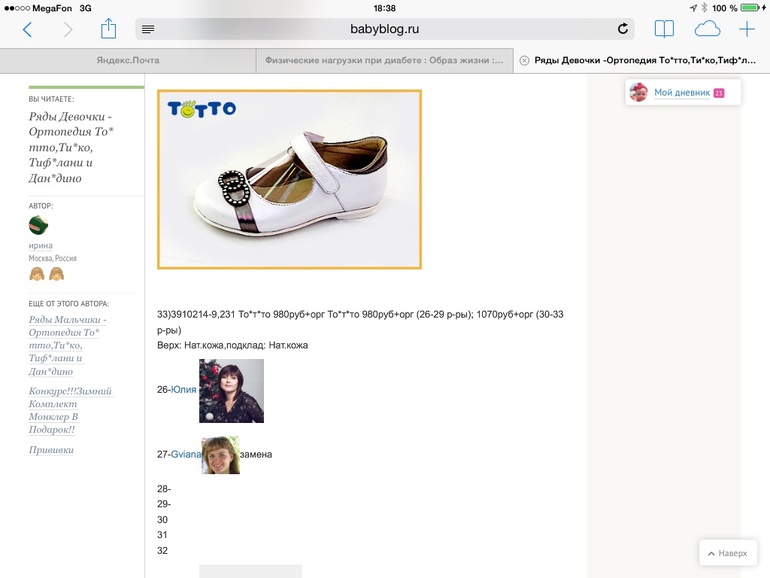Open the pink 23 notifications badge

[x=719, y=93]
